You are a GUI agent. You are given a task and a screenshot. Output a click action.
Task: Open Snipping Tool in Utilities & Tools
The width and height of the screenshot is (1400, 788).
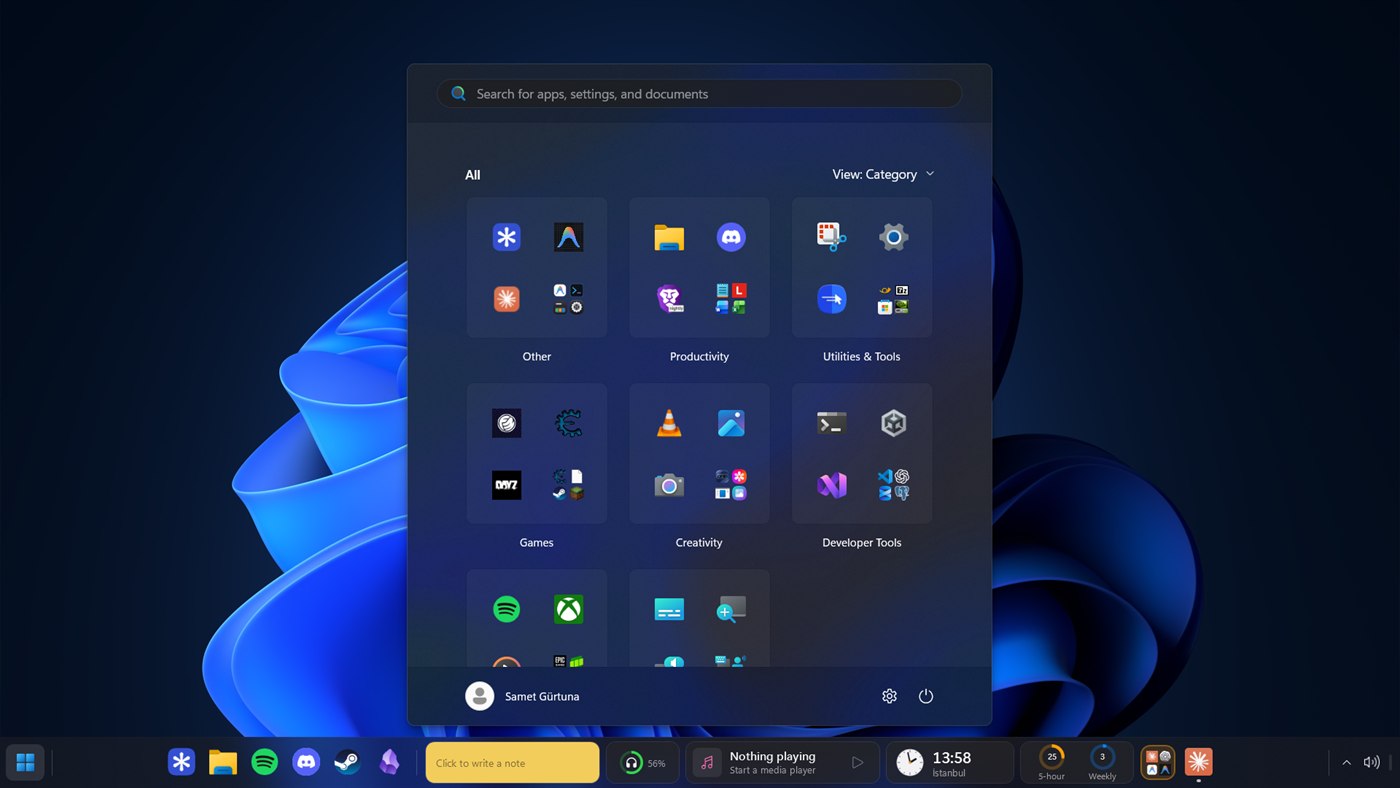831,237
